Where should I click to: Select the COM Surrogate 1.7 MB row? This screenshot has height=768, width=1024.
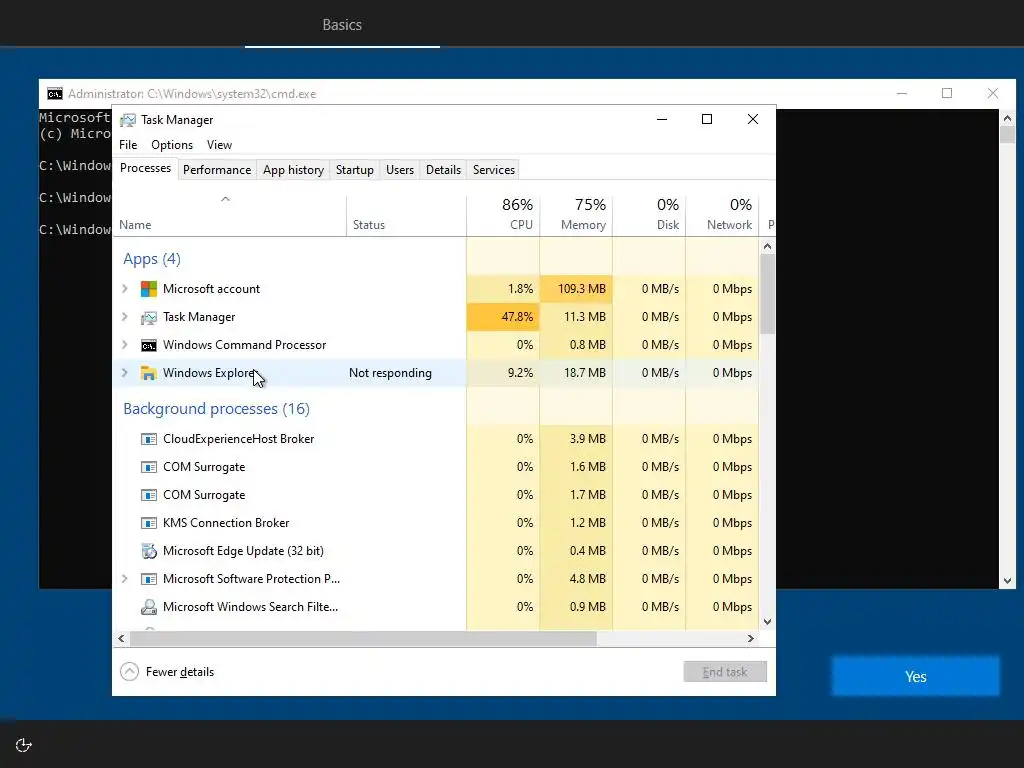tap(436, 495)
